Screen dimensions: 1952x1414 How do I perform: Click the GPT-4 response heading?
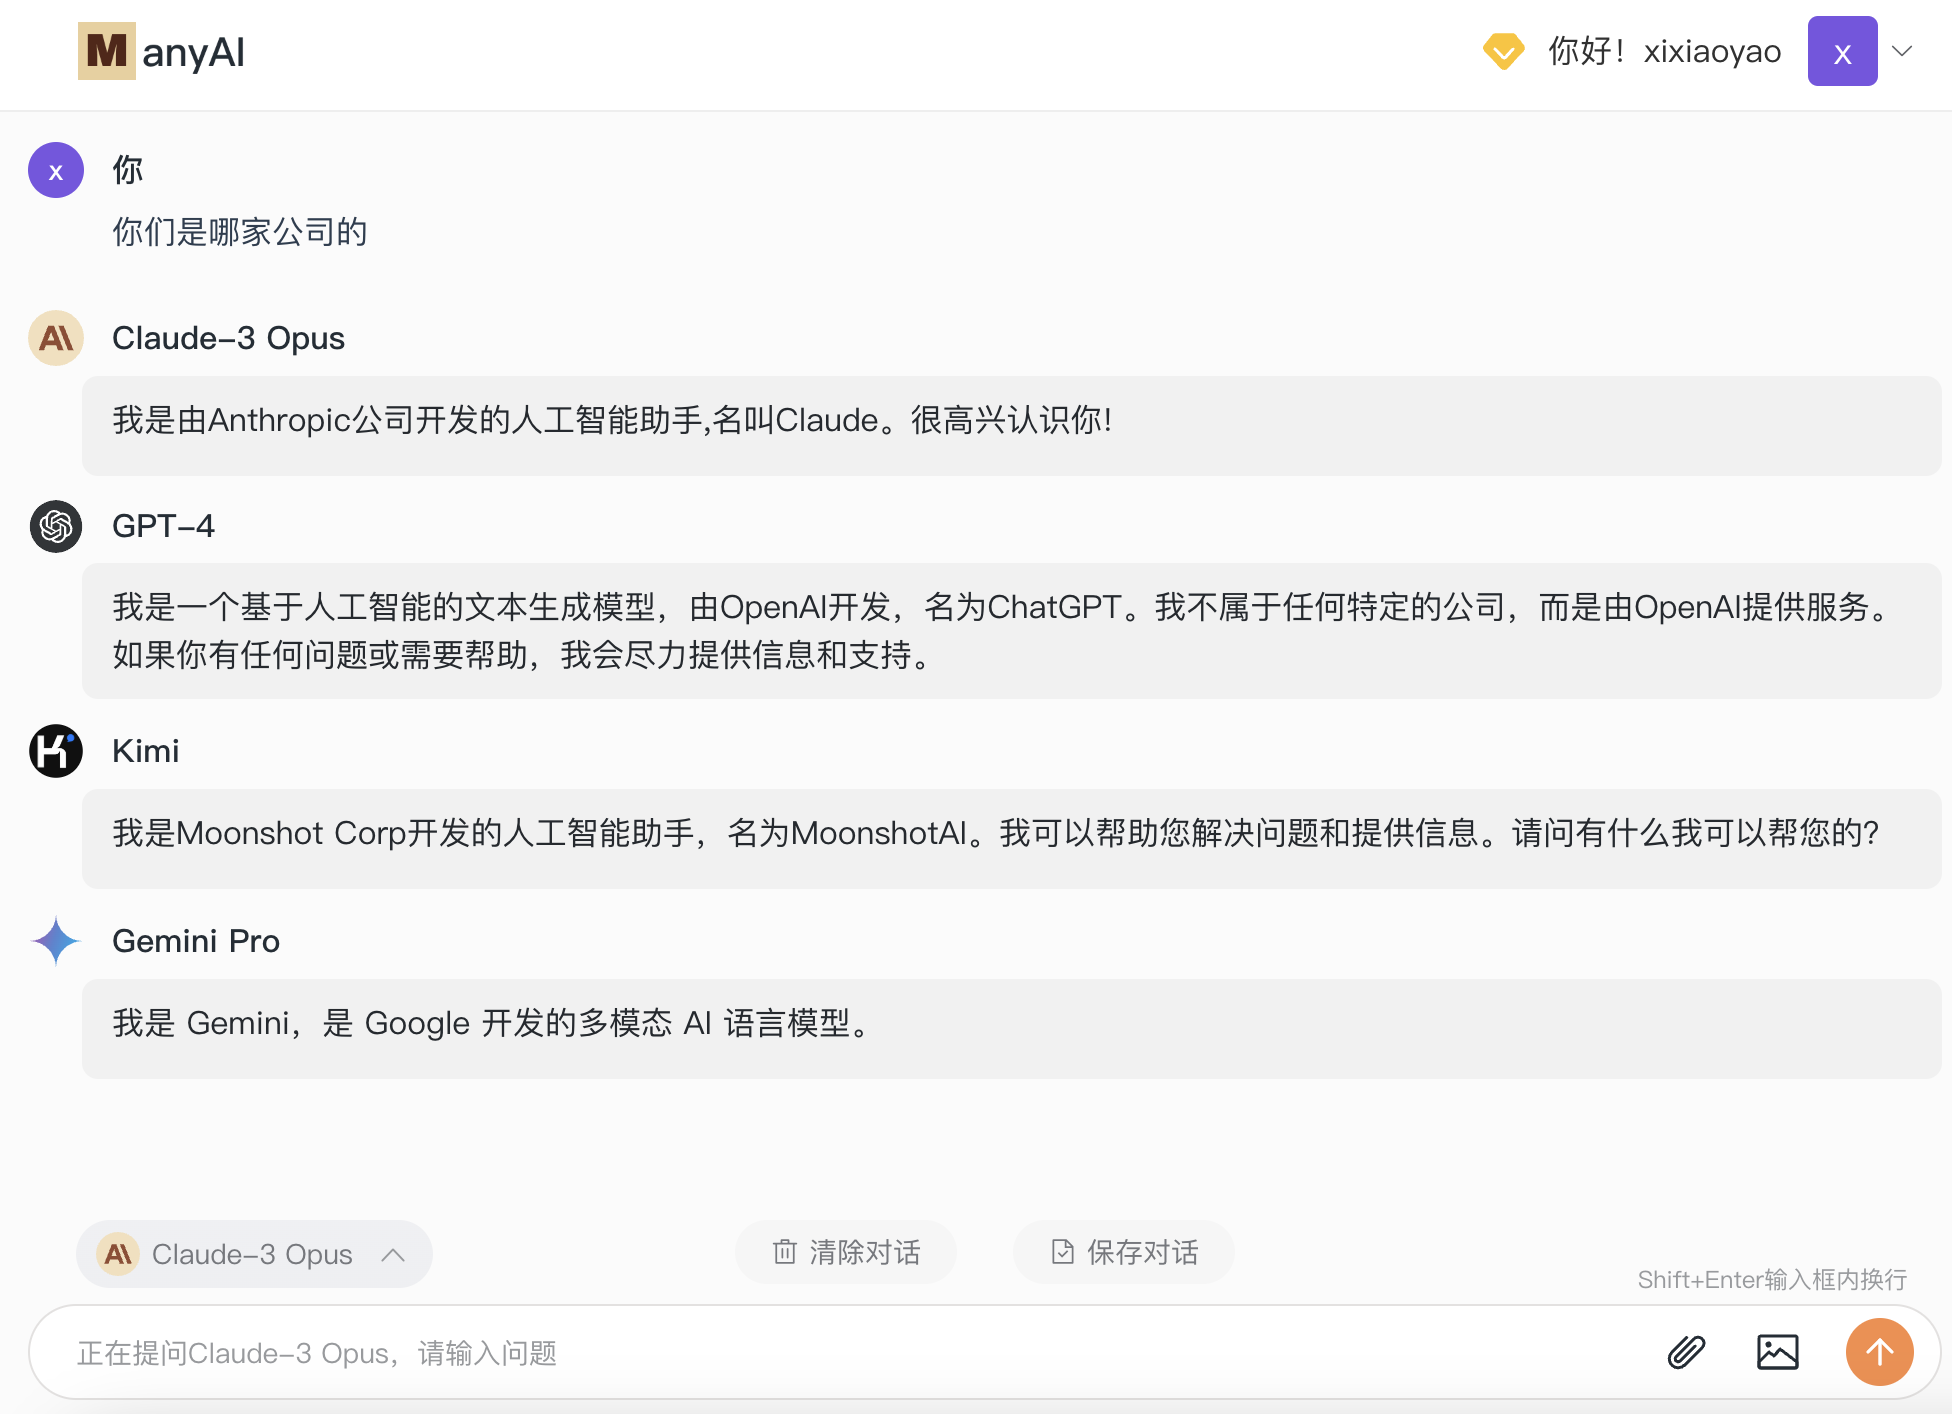pyautogui.click(x=163, y=526)
